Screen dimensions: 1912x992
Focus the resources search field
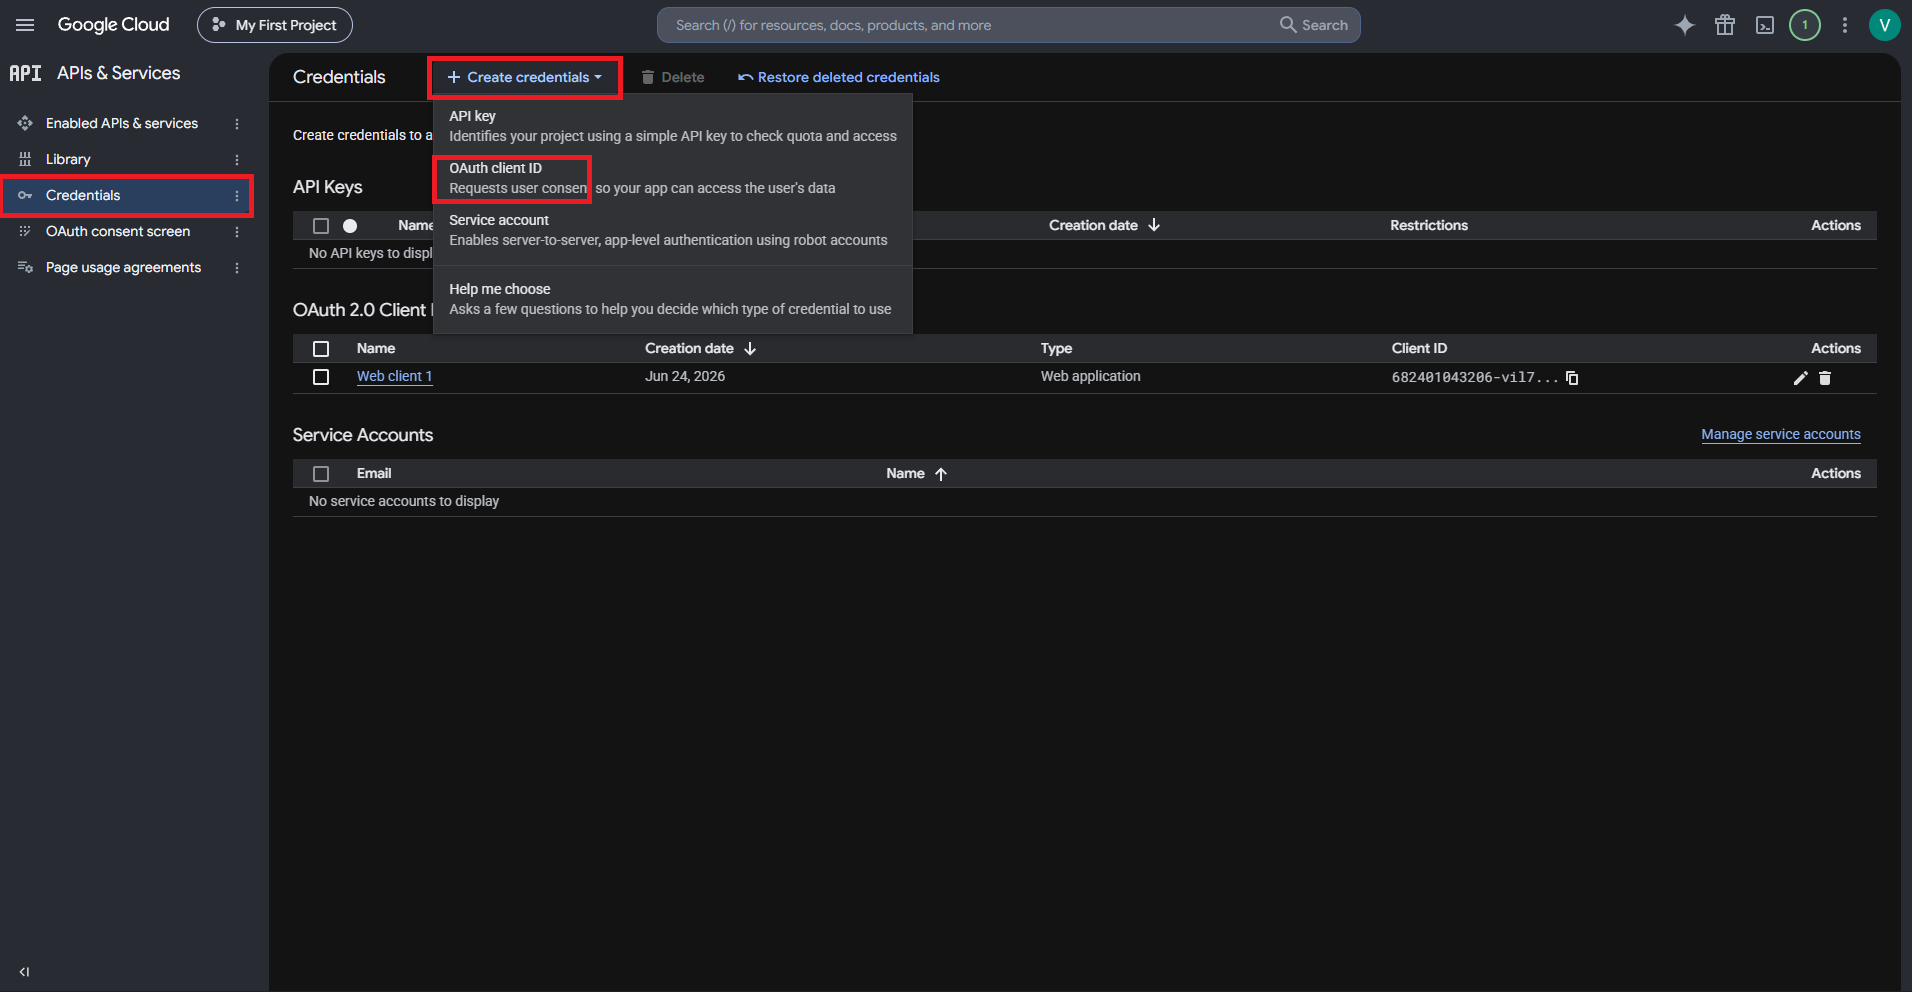click(x=970, y=25)
